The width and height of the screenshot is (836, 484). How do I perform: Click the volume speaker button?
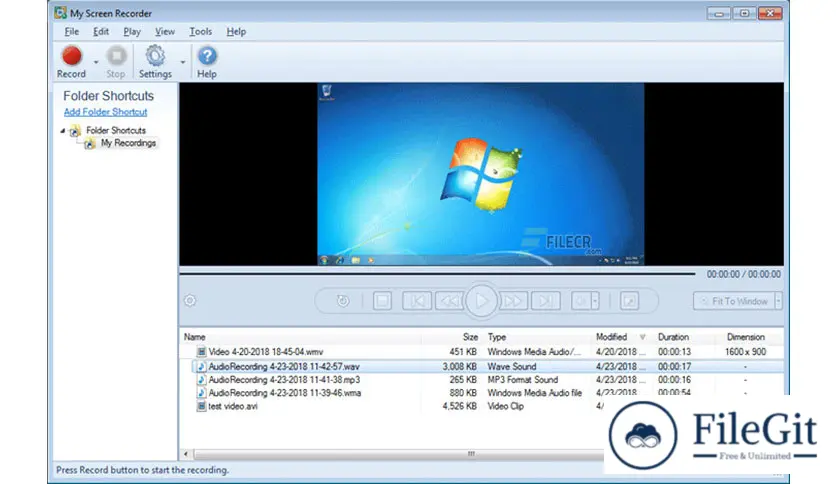point(581,301)
